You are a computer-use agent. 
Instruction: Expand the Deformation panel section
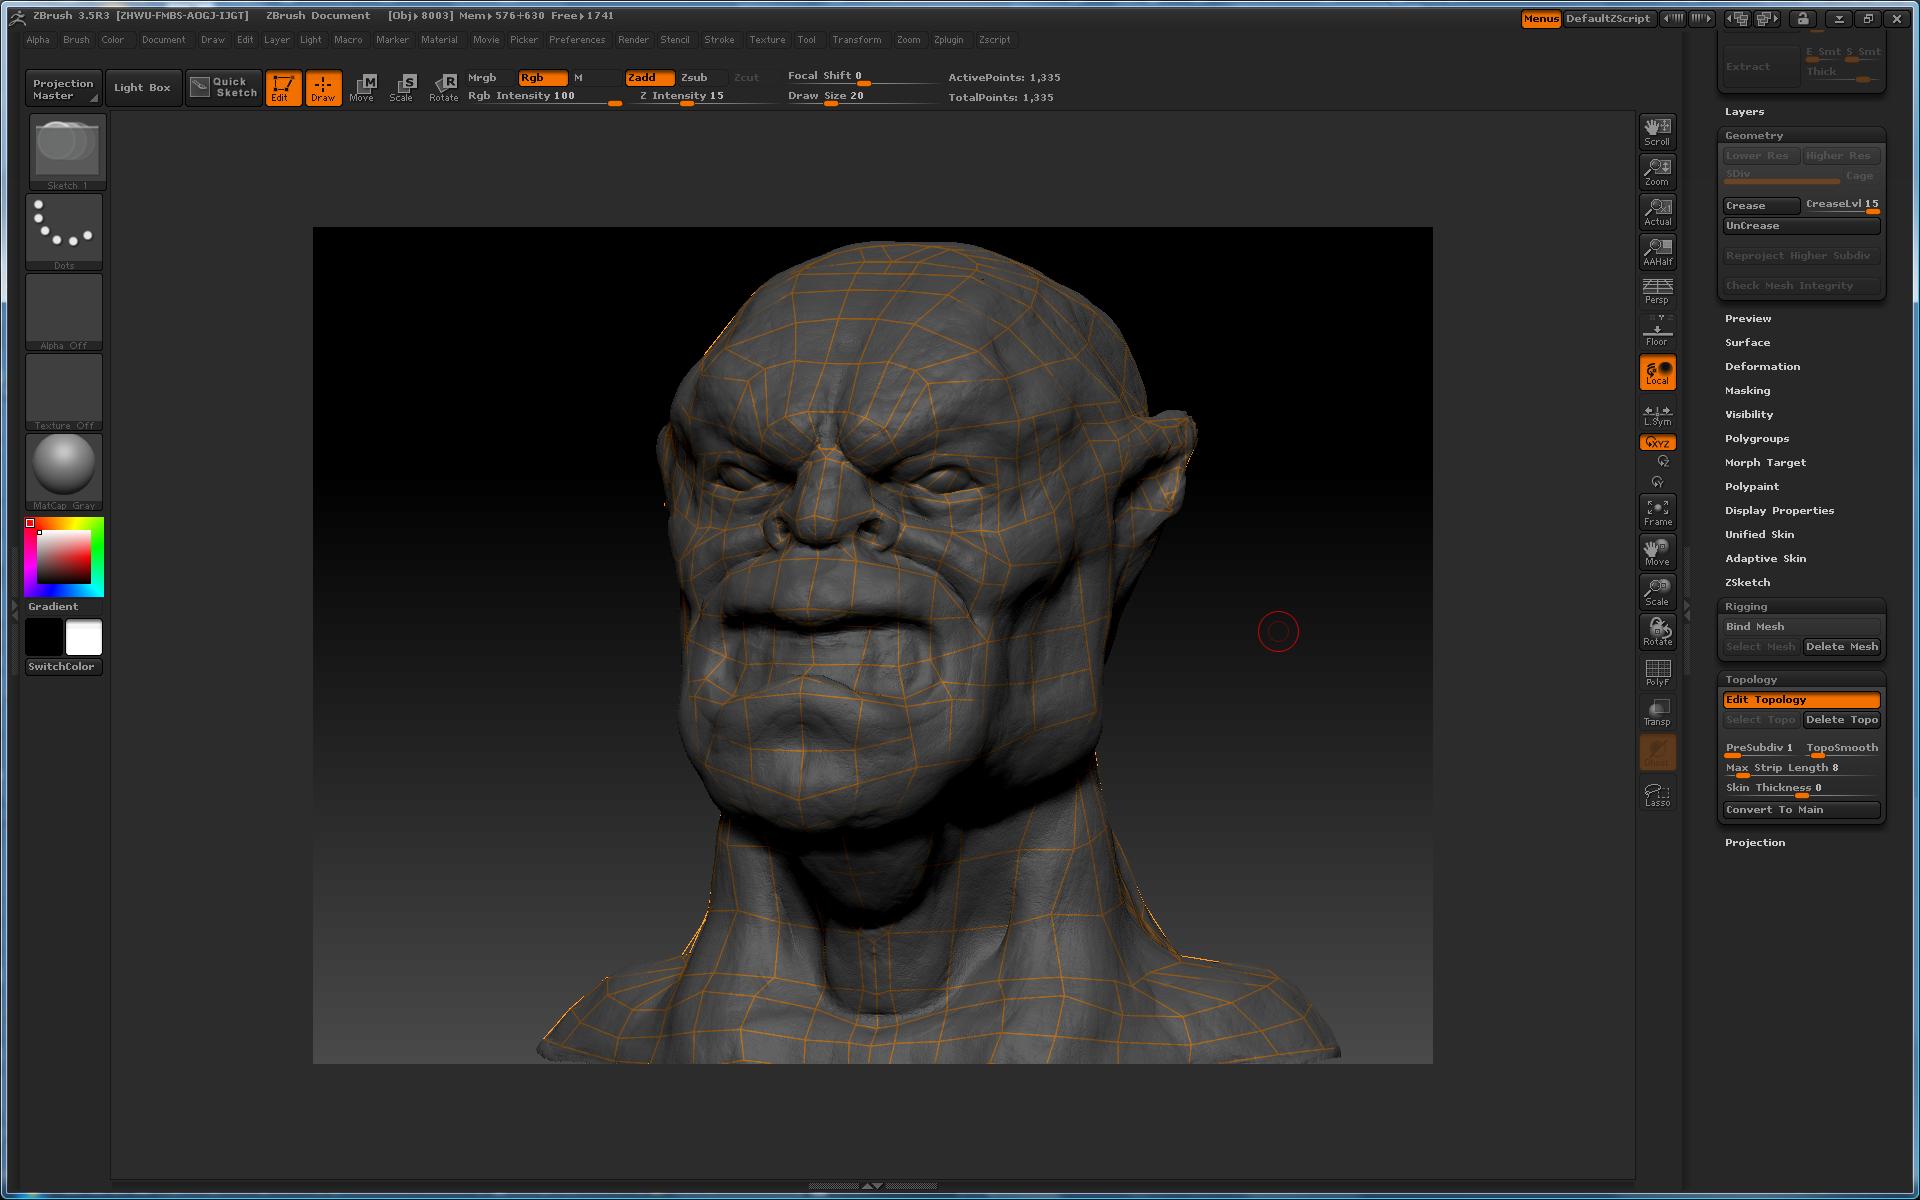pyautogui.click(x=1761, y=365)
